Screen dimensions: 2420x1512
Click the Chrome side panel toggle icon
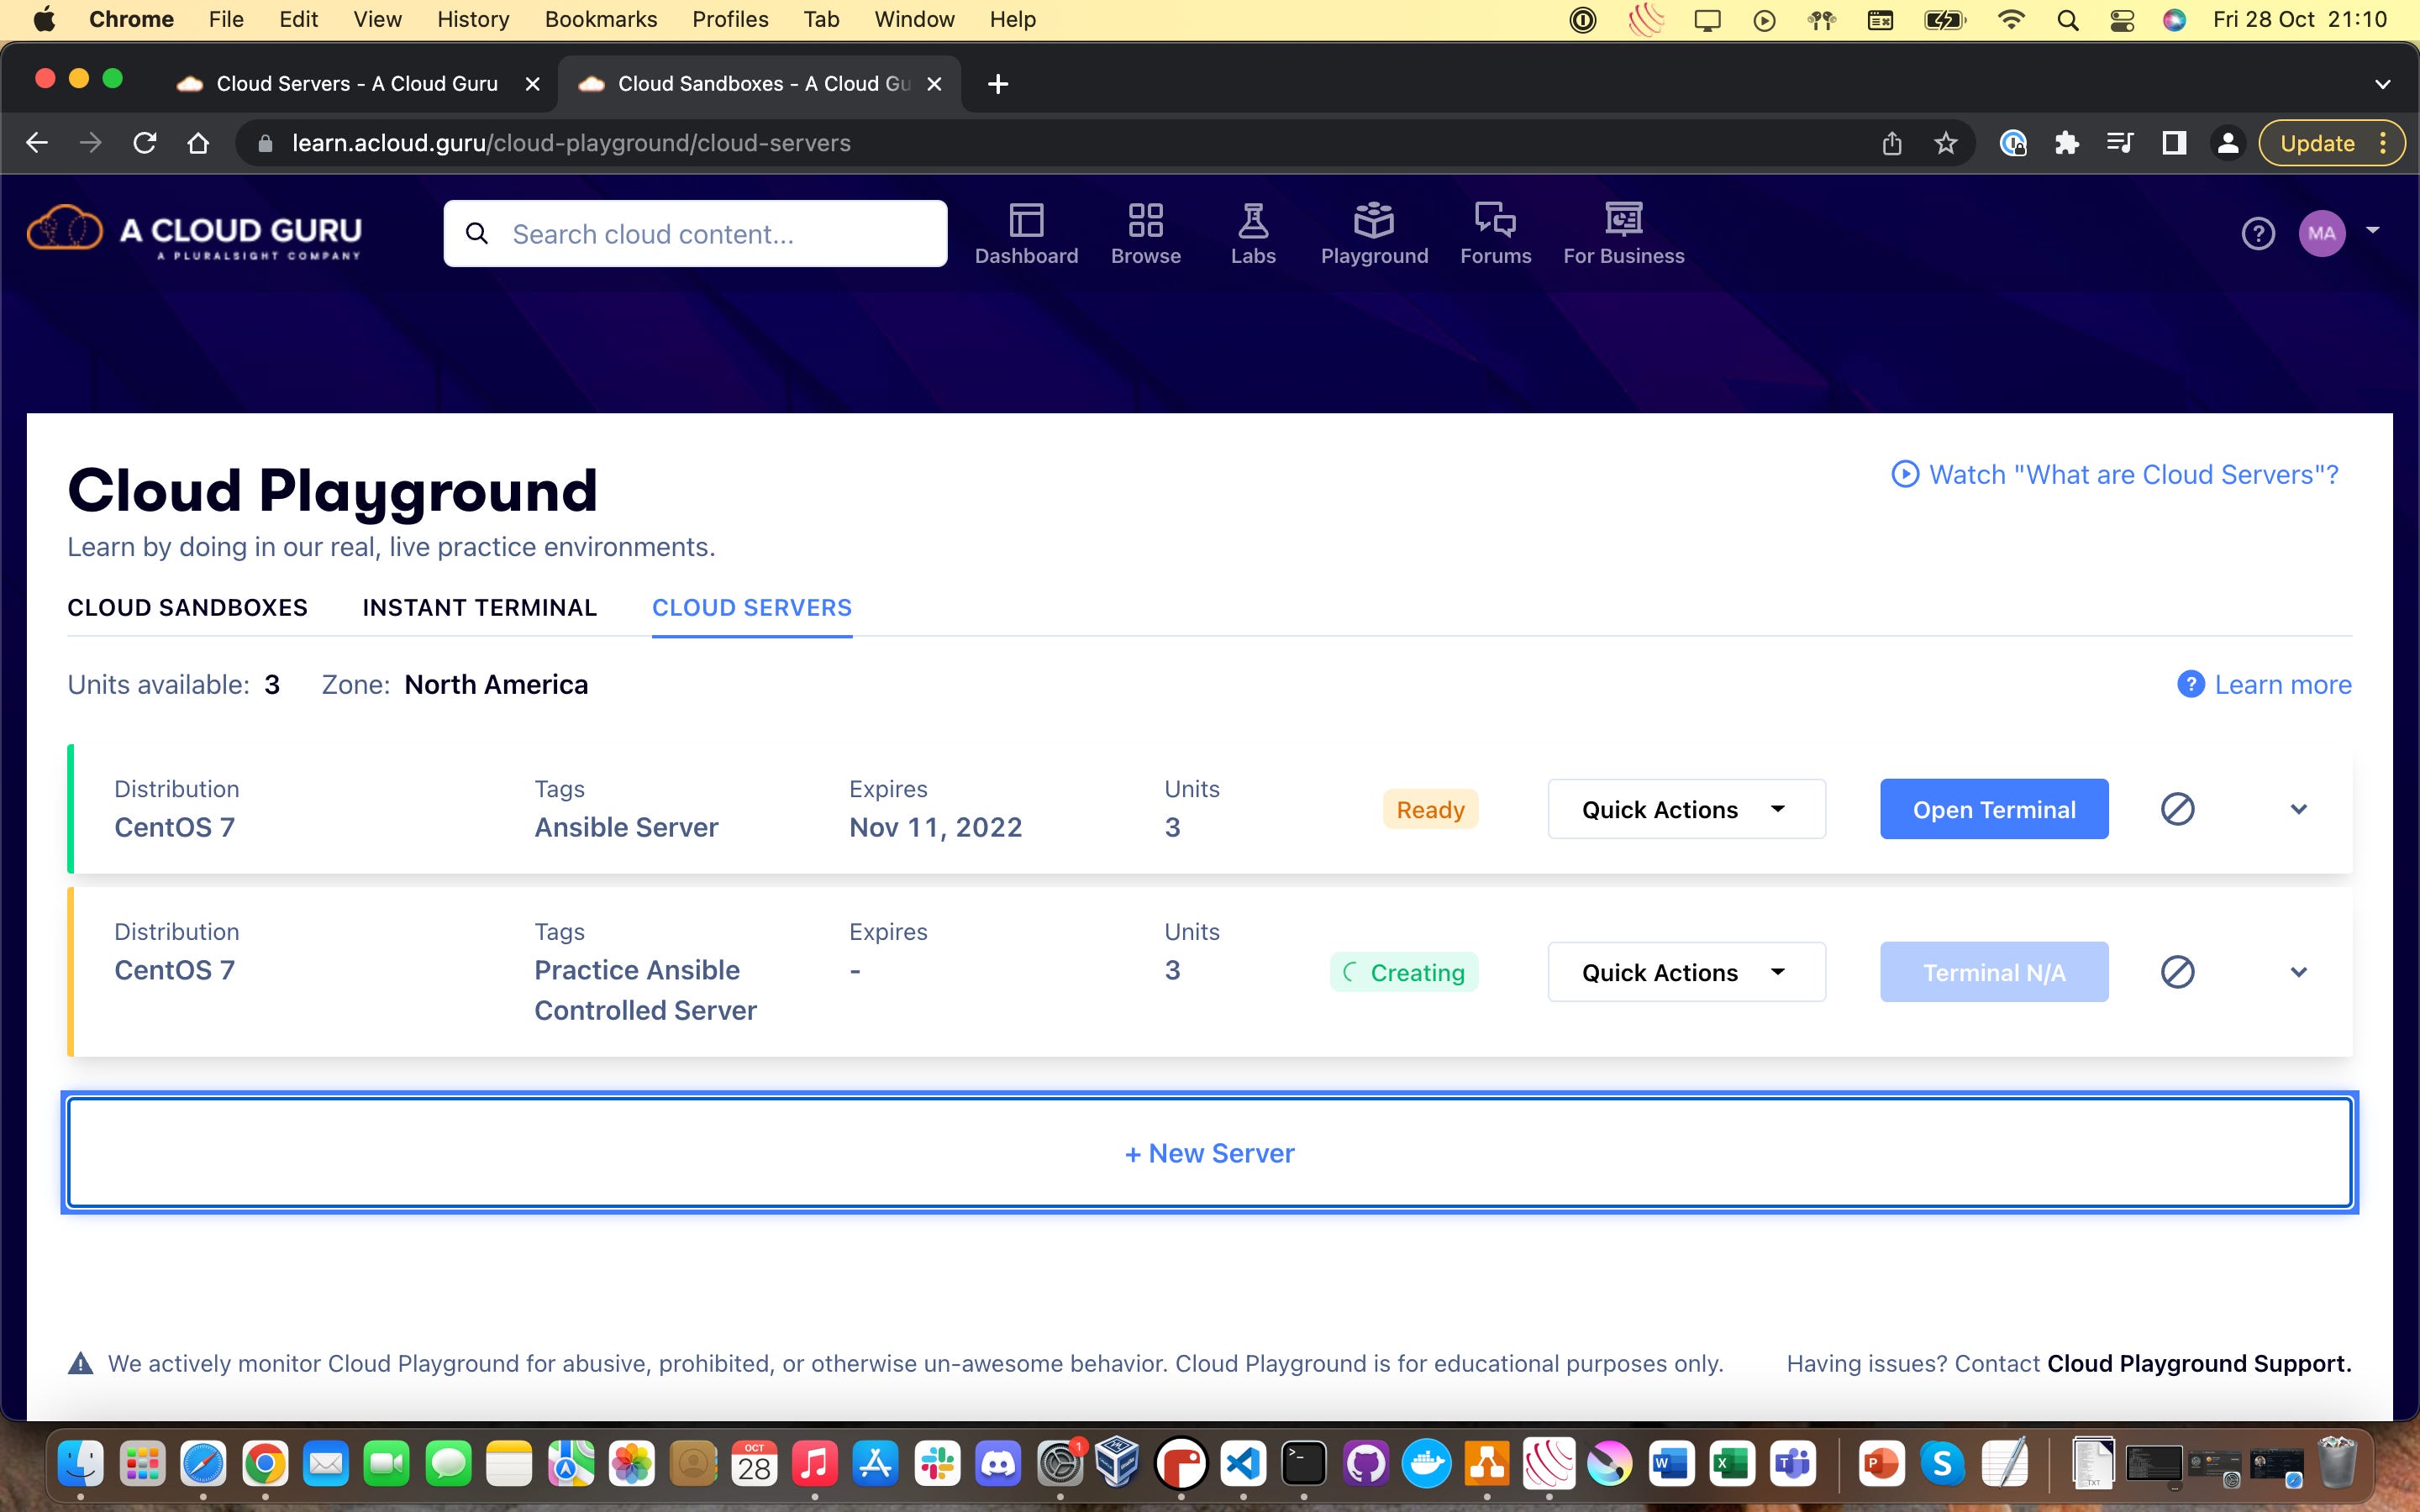[x=2173, y=144]
